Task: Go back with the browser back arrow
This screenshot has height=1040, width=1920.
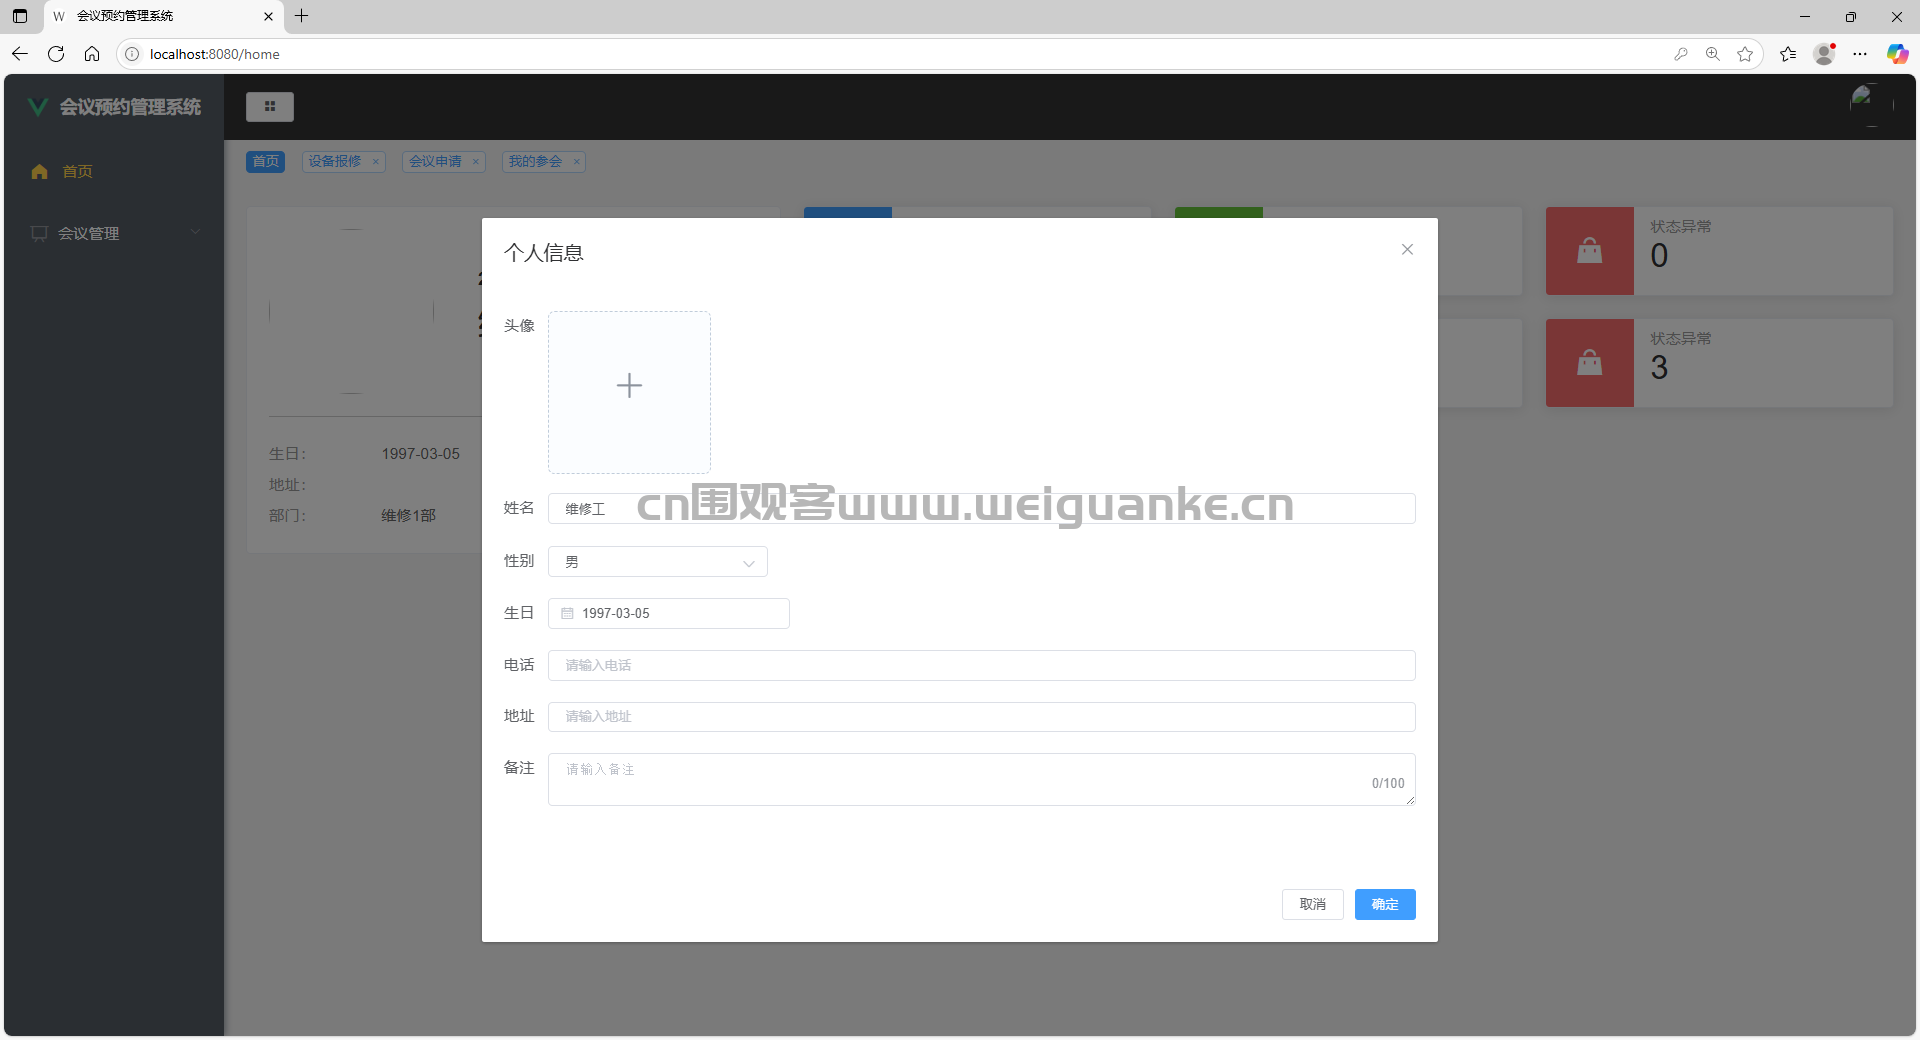Action: [x=20, y=54]
